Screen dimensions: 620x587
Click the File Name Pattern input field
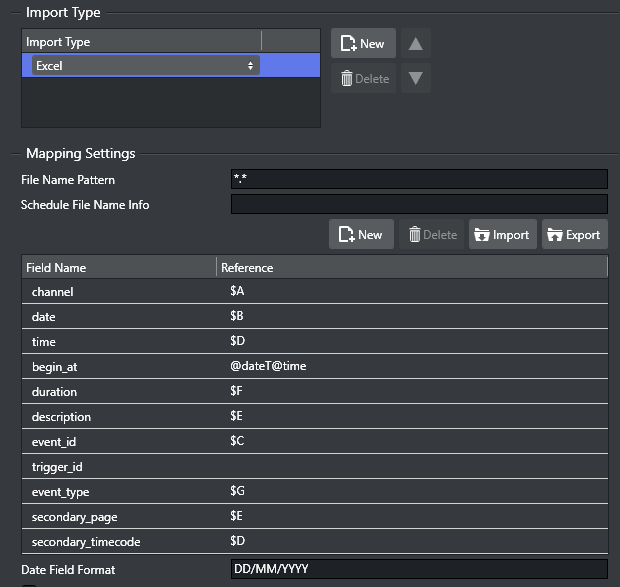click(x=418, y=180)
